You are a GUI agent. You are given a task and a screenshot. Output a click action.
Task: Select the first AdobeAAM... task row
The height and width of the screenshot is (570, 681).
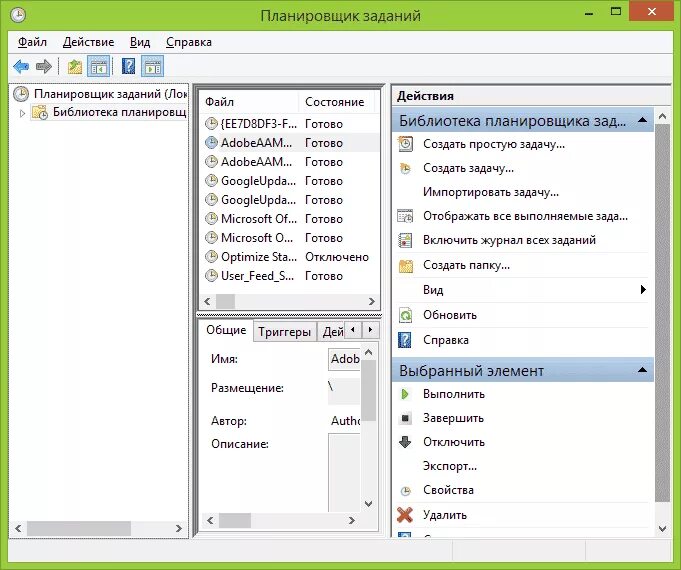coord(290,142)
